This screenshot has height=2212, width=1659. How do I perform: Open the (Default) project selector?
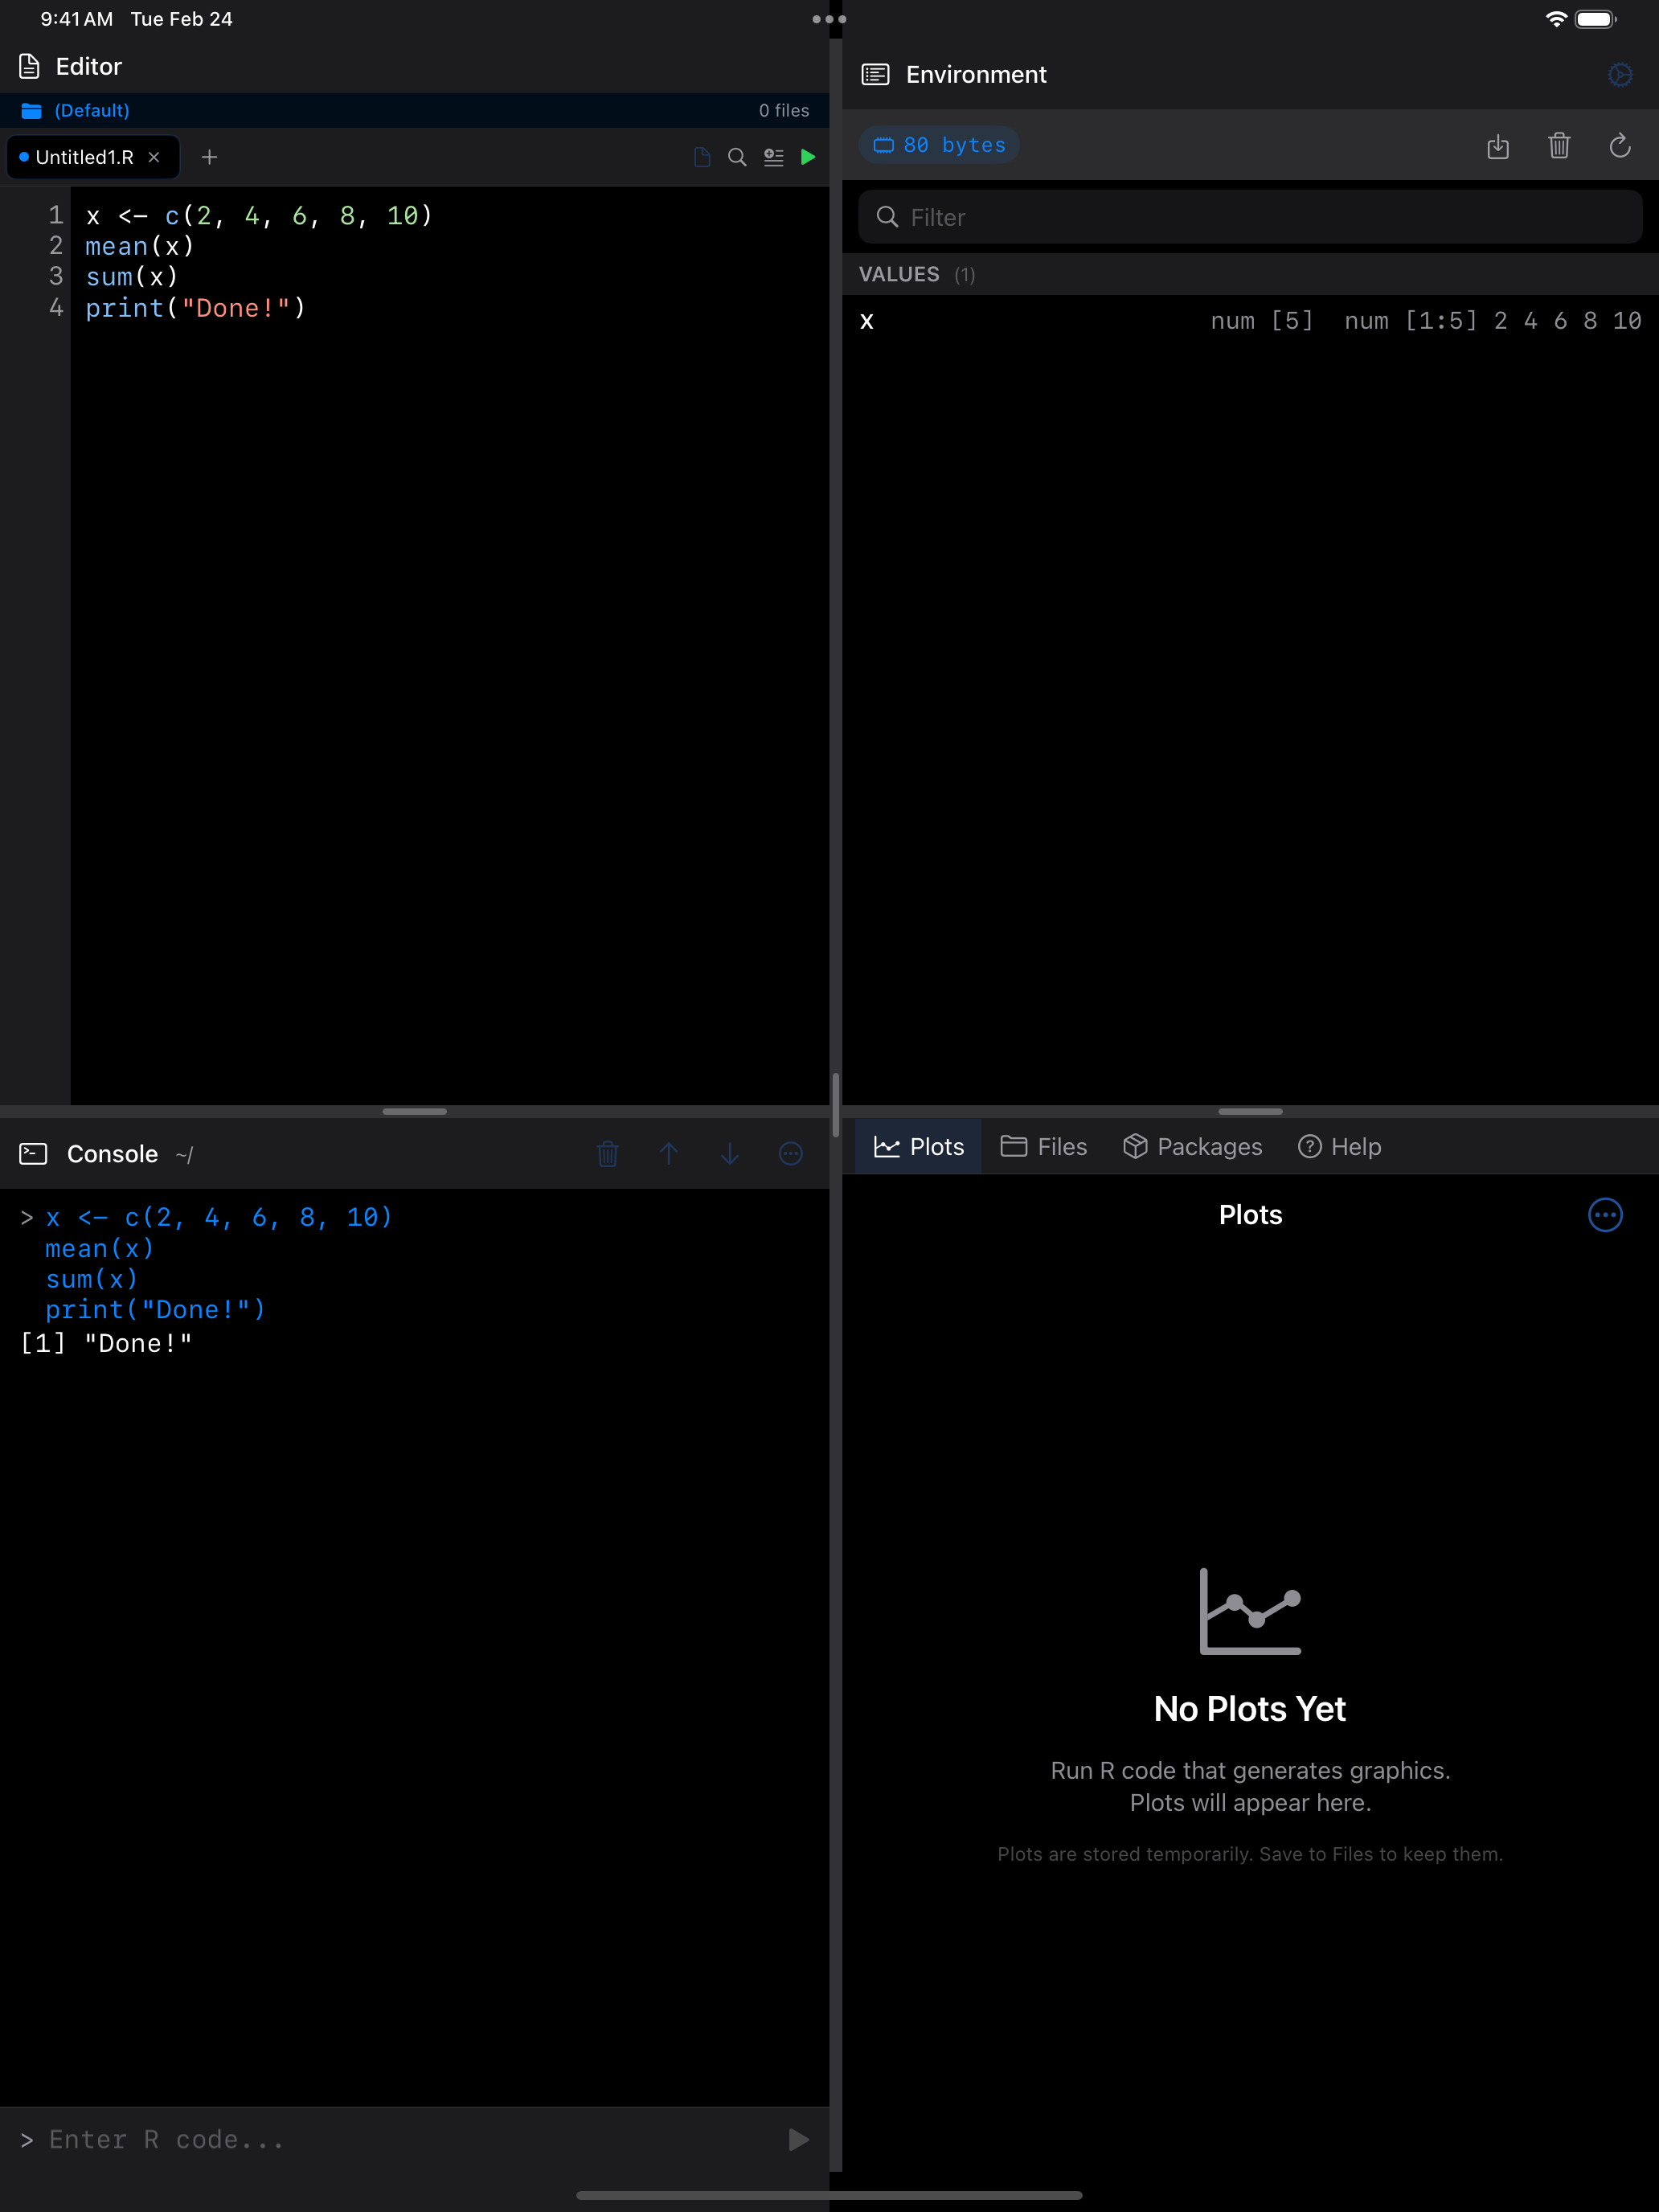pos(91,110)
